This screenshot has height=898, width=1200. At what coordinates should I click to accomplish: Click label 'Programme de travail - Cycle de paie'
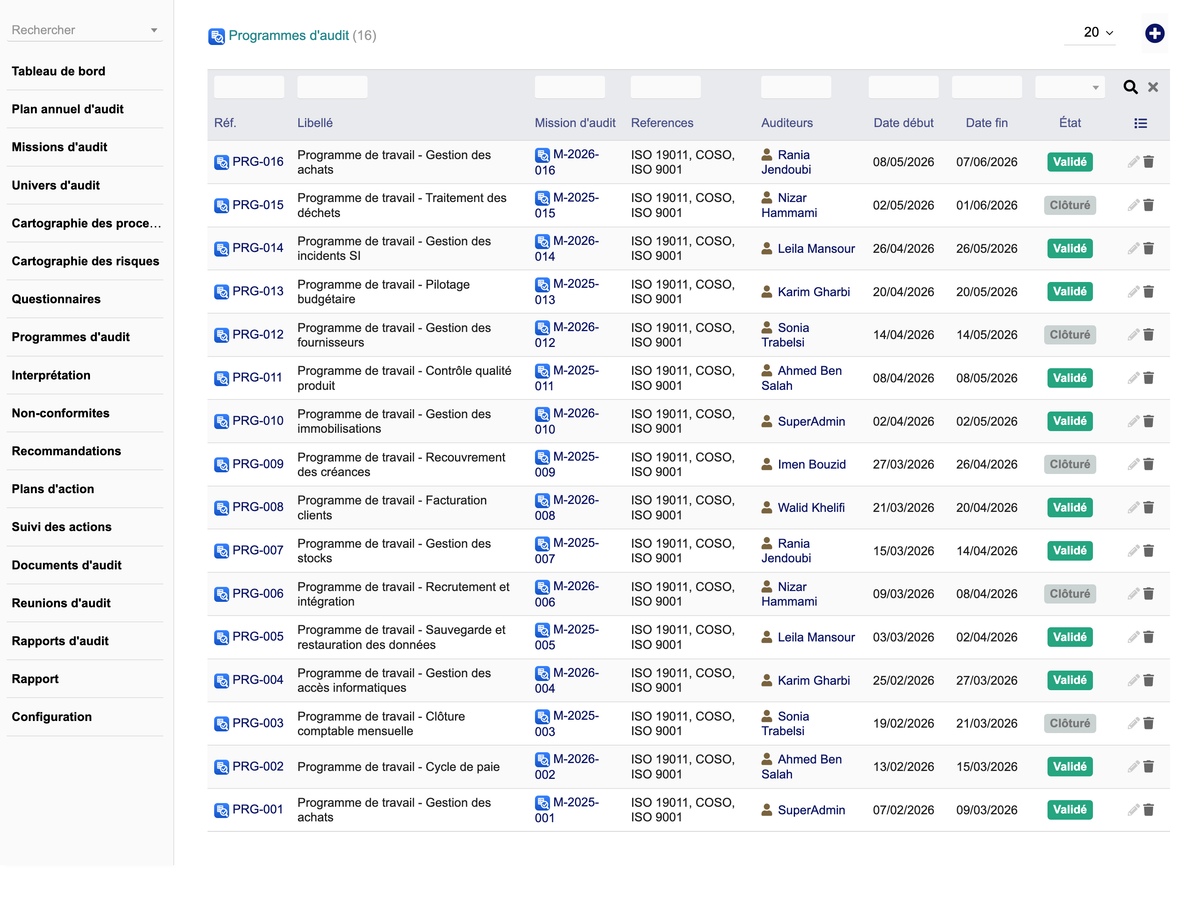tap(398, 767)
